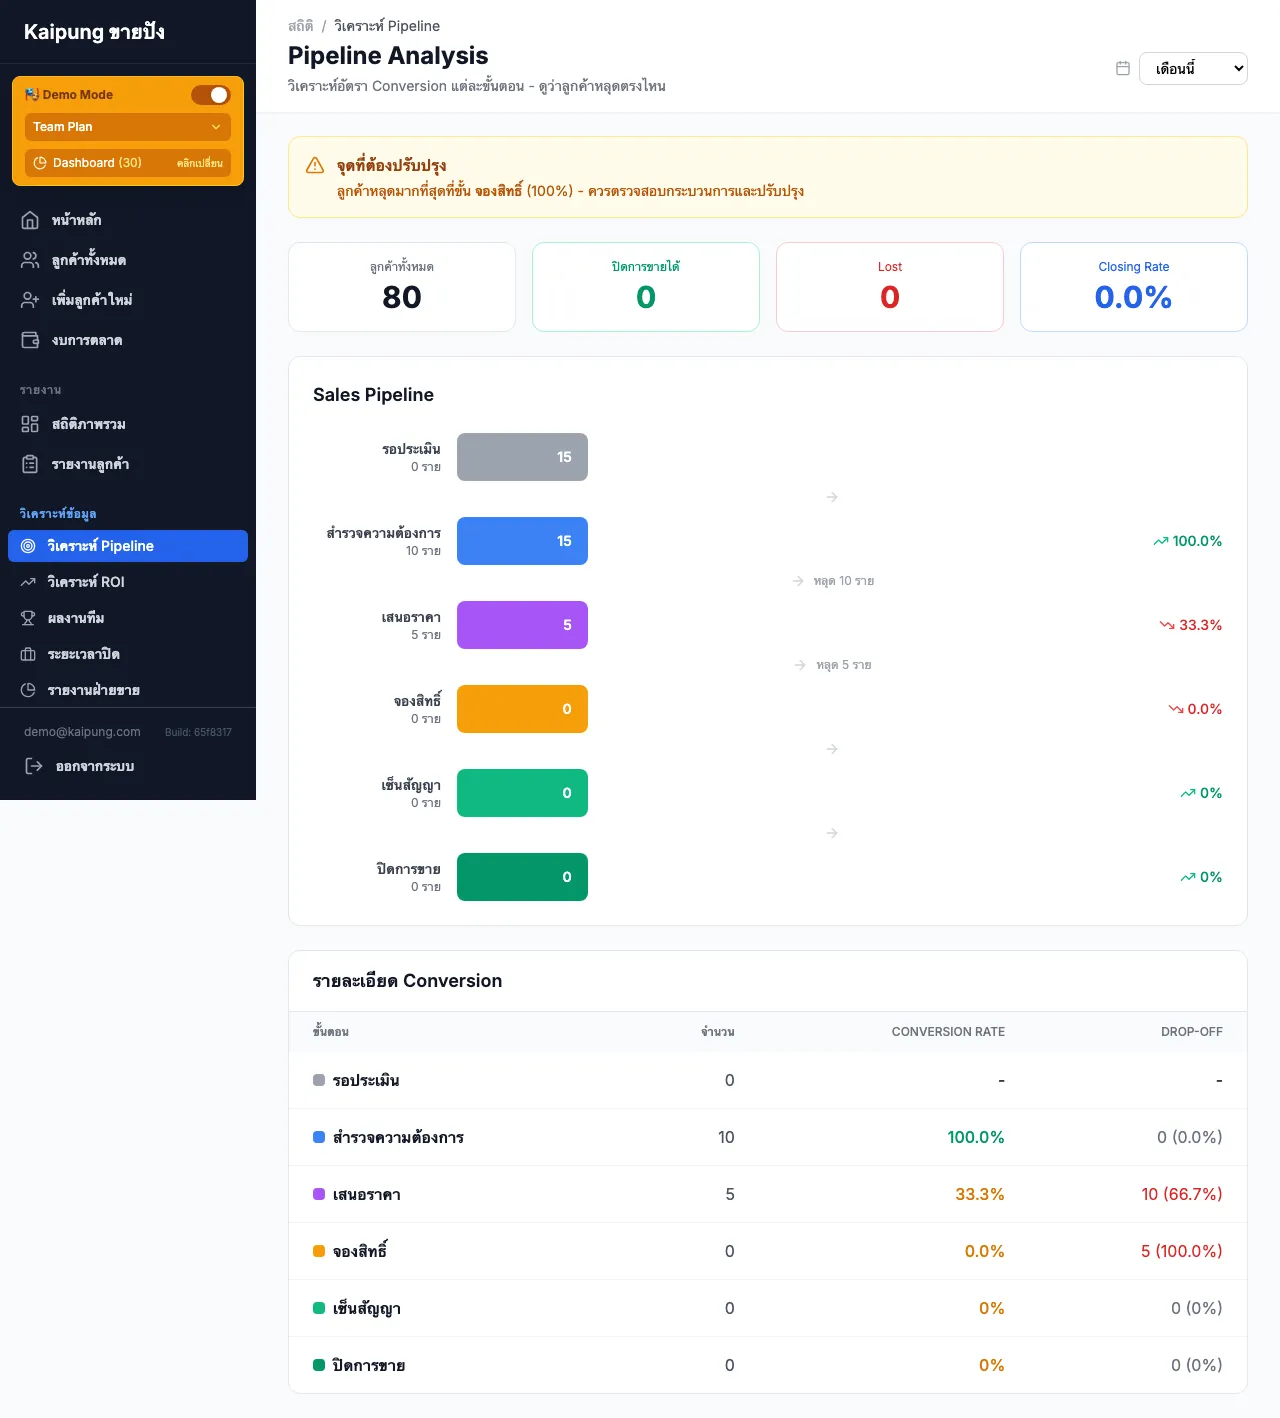This screenshot has height=1418, width=1280.
Task: Select the Home (หน้าหลัก) sidebar icon
Action: click(x=29, y=219)
